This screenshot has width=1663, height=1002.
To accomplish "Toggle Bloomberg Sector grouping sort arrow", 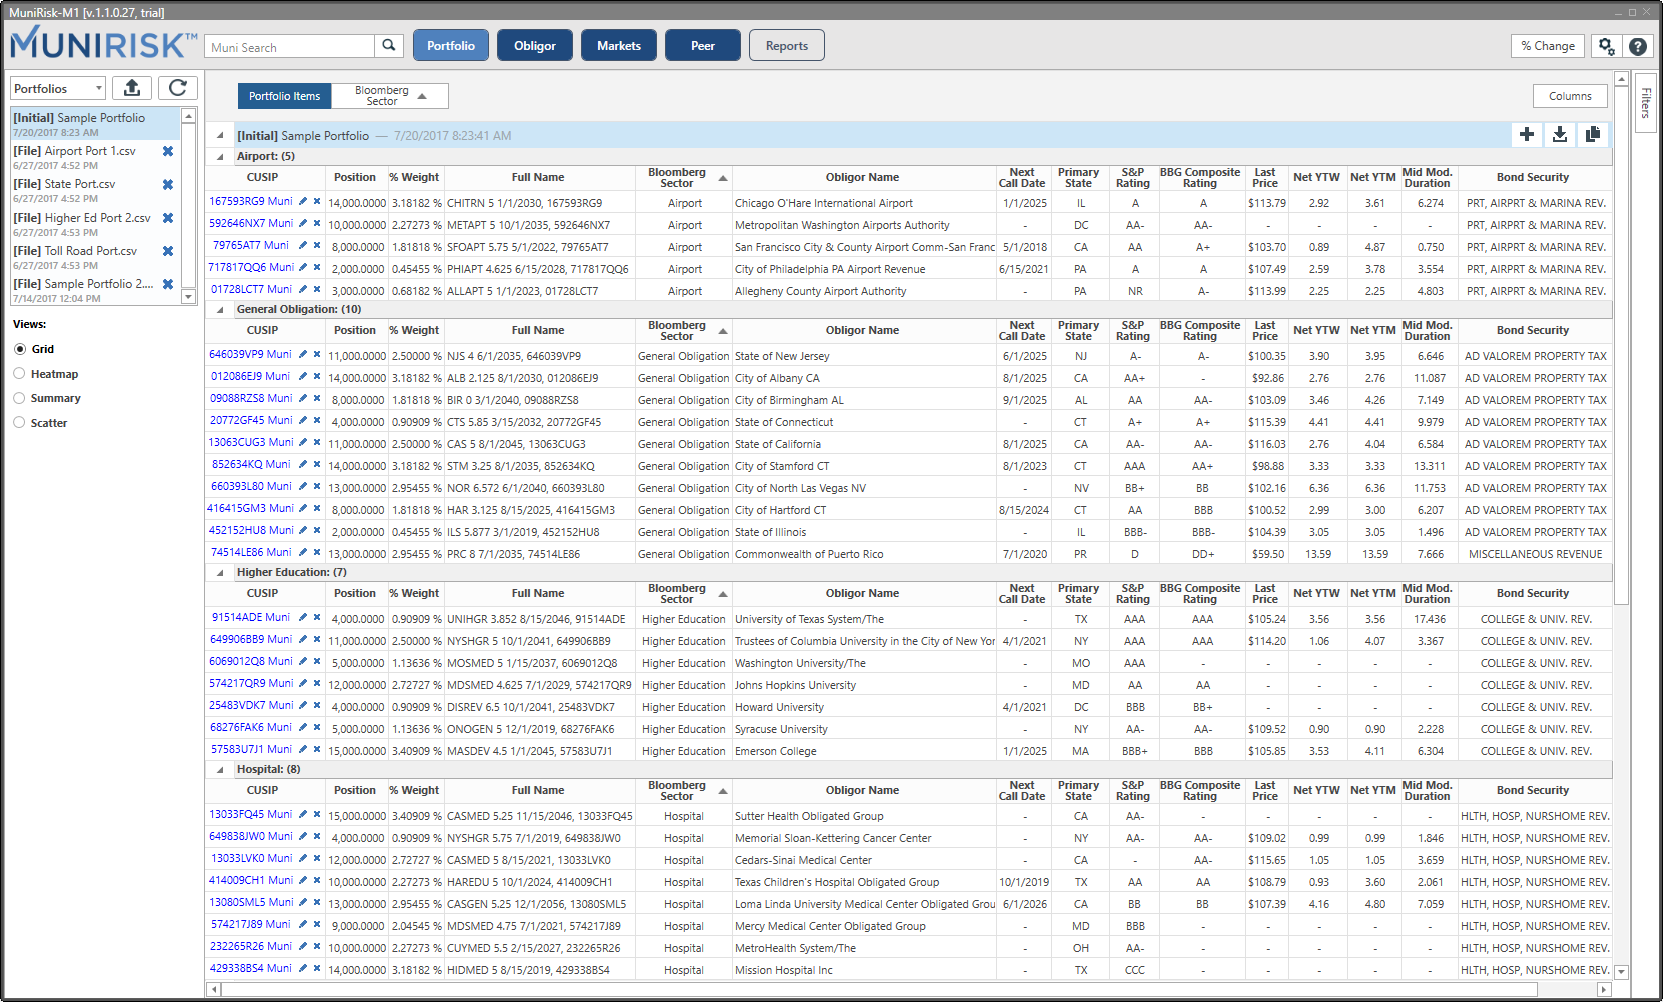I will pos(422,96).
